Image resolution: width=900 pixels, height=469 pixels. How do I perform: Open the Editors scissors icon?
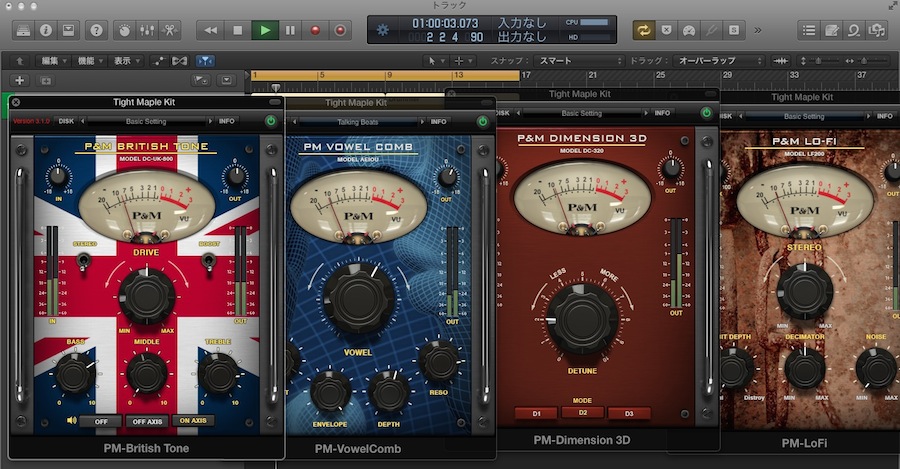[x=170, y=30]
